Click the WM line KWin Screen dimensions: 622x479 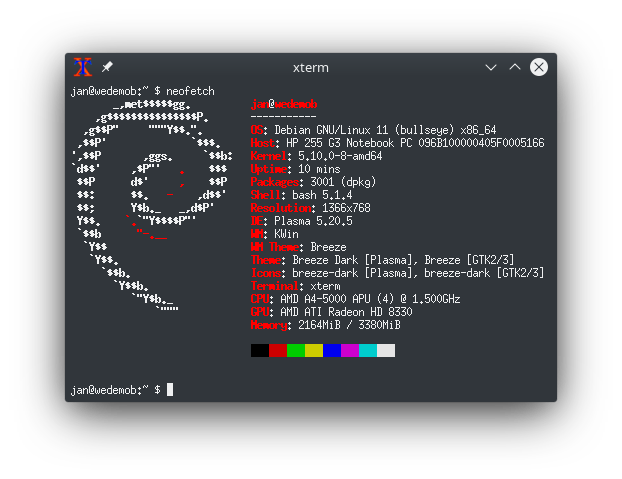click(x=275, y=234)
